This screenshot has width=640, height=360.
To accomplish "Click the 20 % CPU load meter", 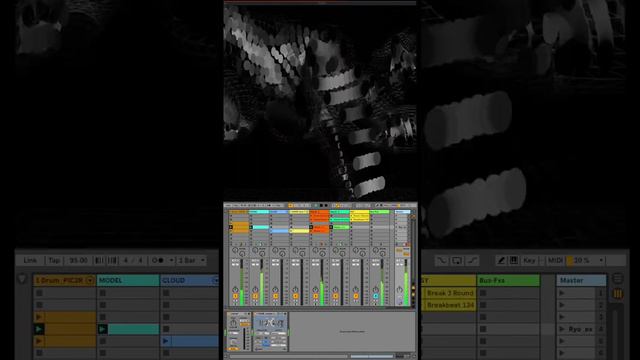I will [x=581, y=260].
